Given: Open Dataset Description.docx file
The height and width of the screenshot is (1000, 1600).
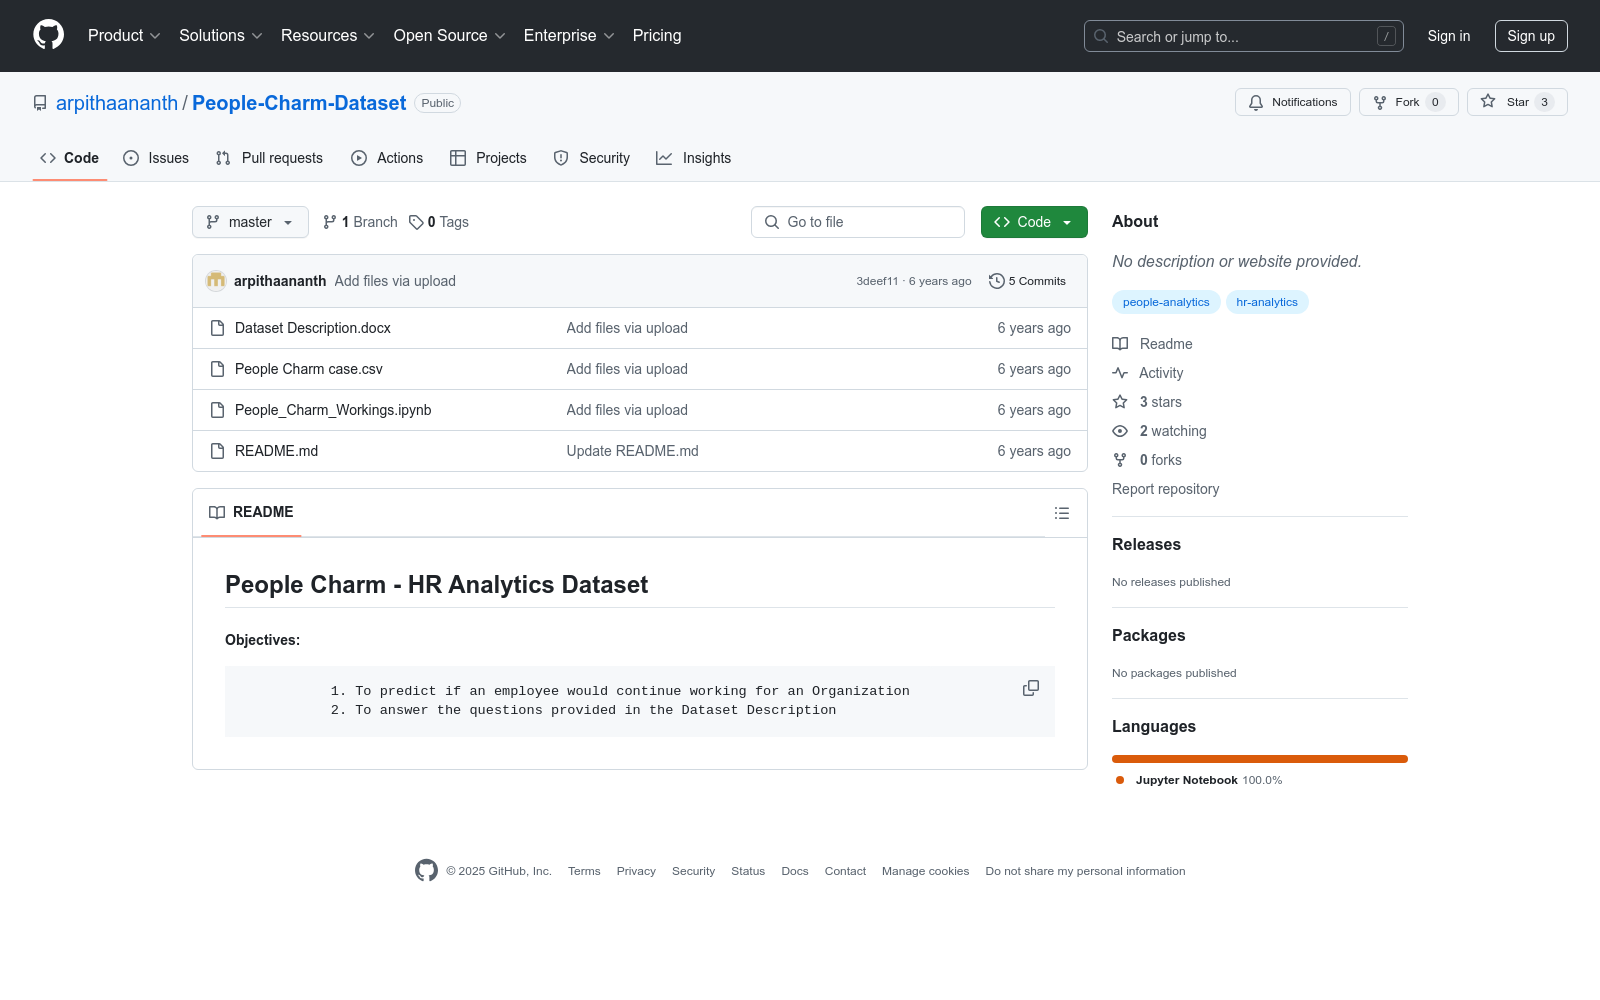Looking at the screenshot, I should click(313, 328).
